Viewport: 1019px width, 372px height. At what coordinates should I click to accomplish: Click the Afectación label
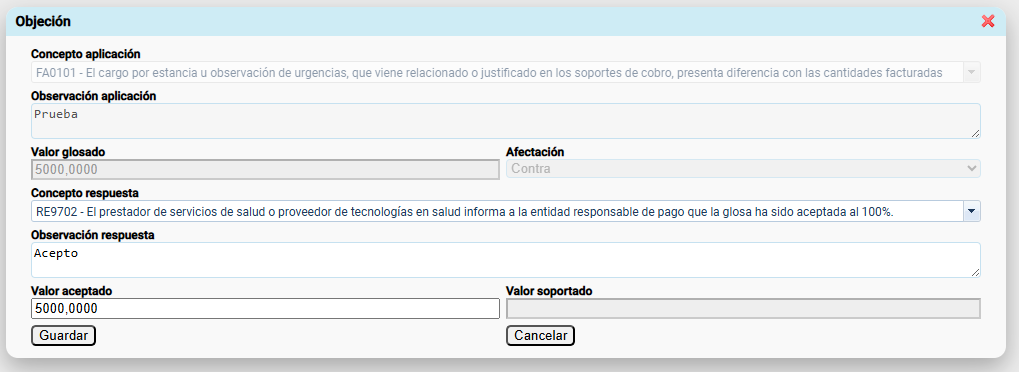click(535, 152)
